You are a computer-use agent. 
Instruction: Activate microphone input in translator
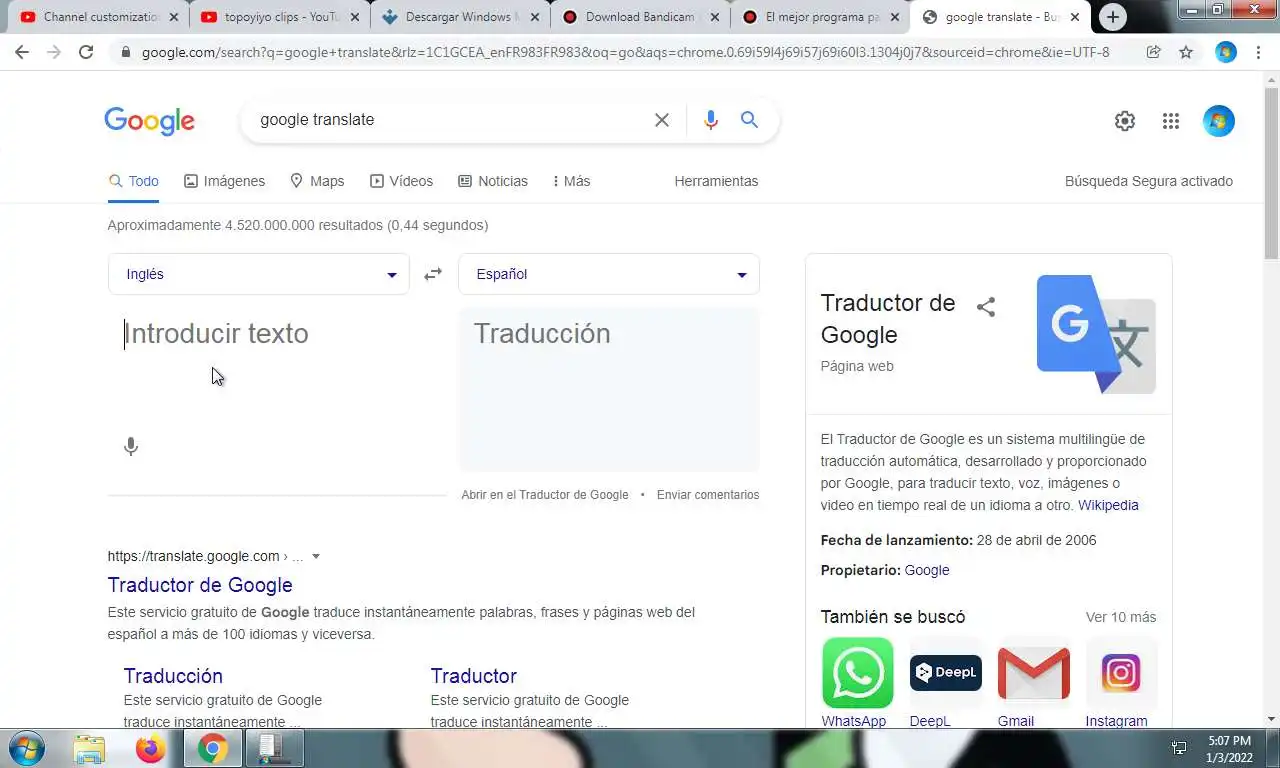pyautogui.click(x=131, y=447)
